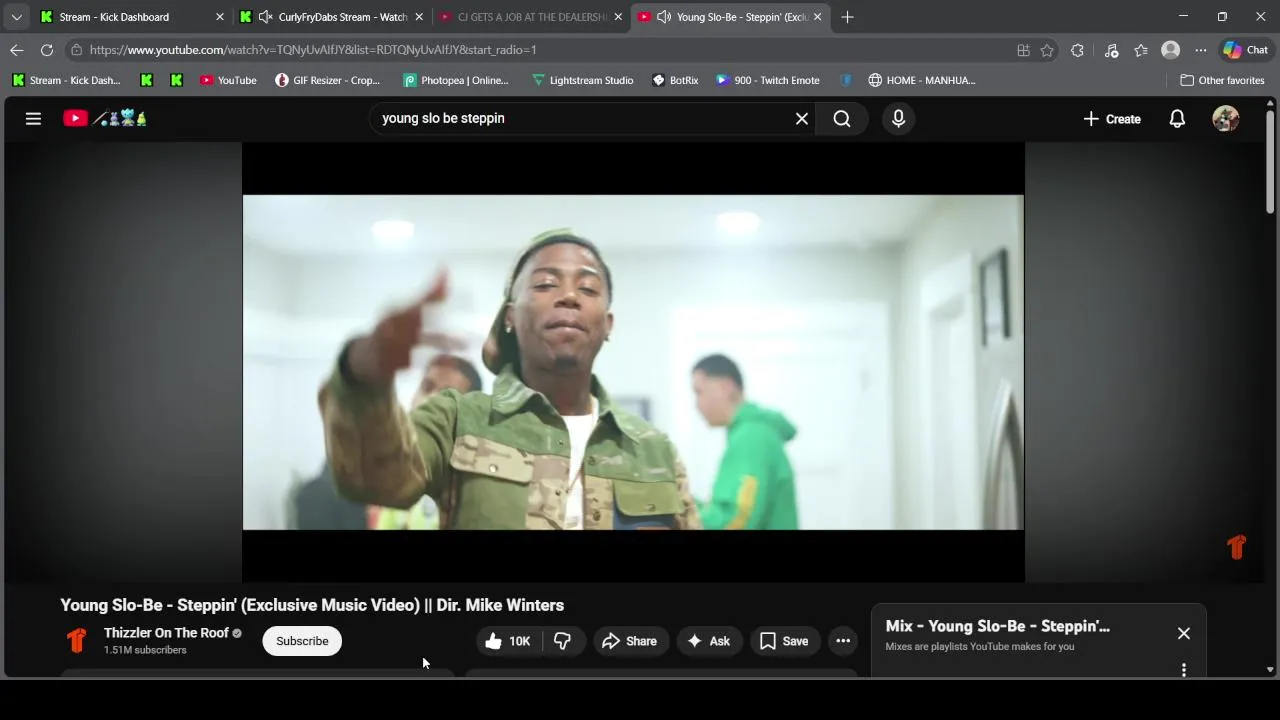Expand the Other favorites folder
This screenshot has width=1280, height=720.
click(1222, 80)
